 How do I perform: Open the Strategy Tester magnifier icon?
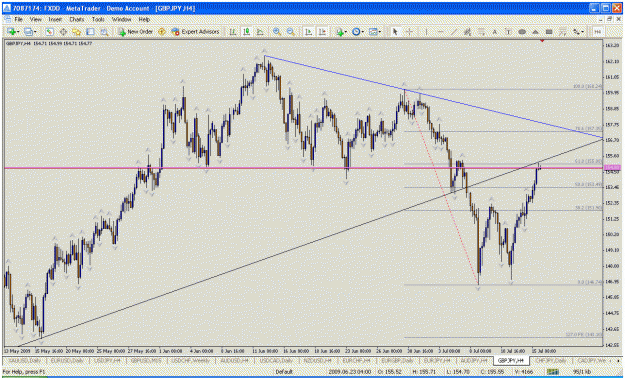[x=104, y=32]
